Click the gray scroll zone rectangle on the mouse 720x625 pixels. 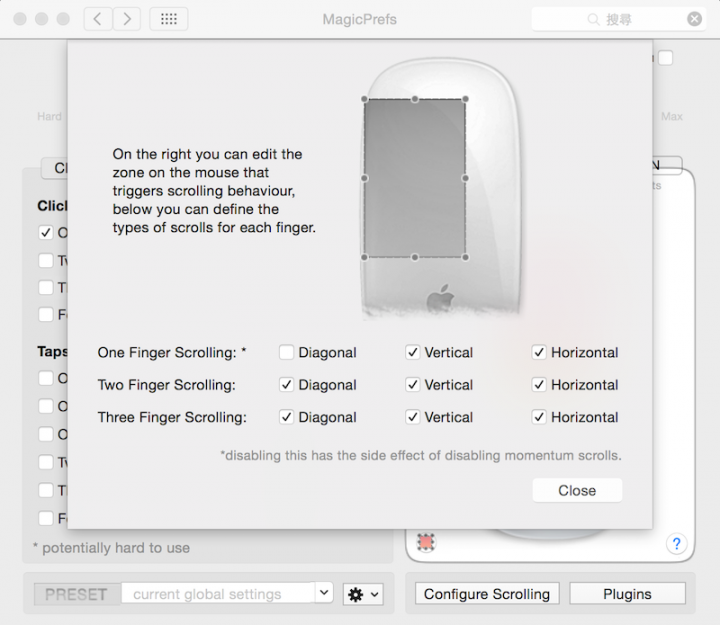point(415,178)
